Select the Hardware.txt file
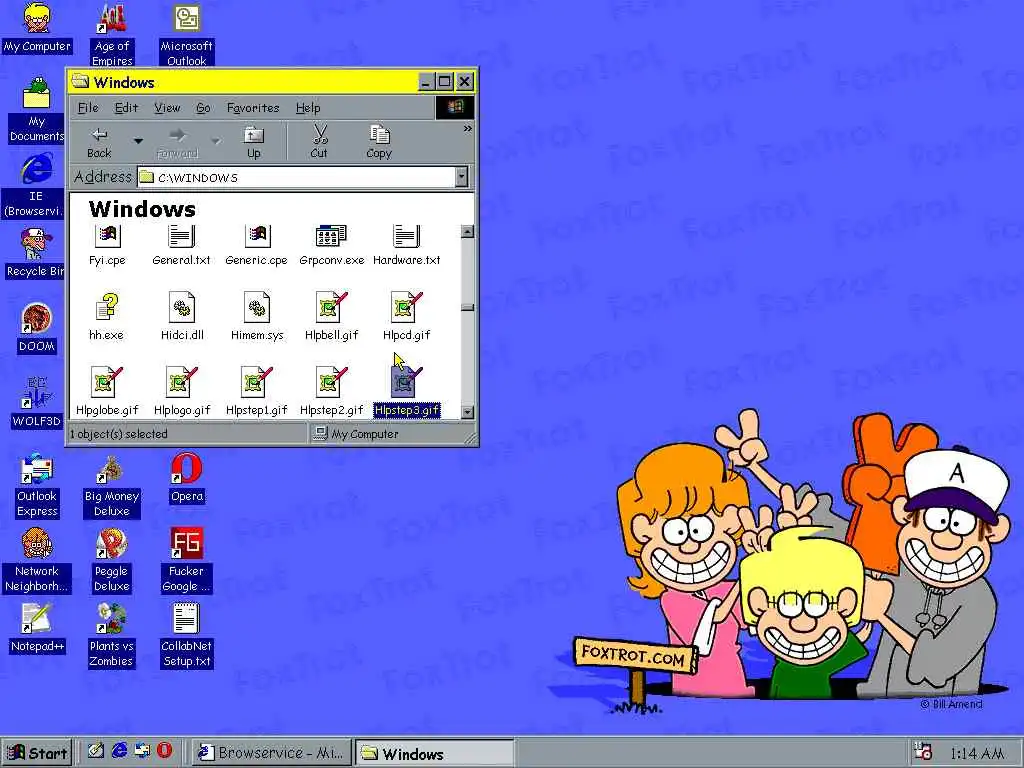 [406, 246]
